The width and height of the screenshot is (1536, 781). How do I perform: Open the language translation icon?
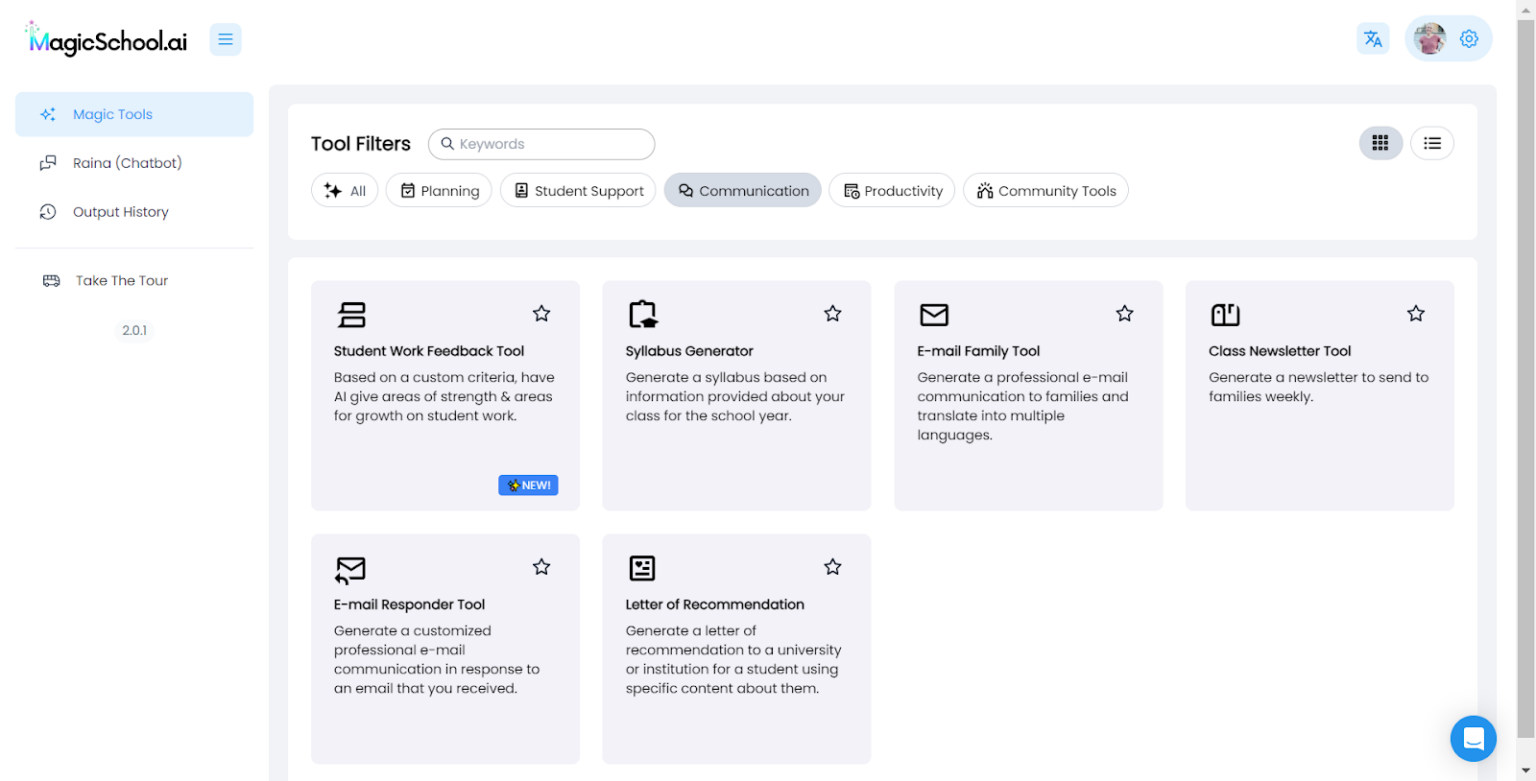pos(1373,39)
